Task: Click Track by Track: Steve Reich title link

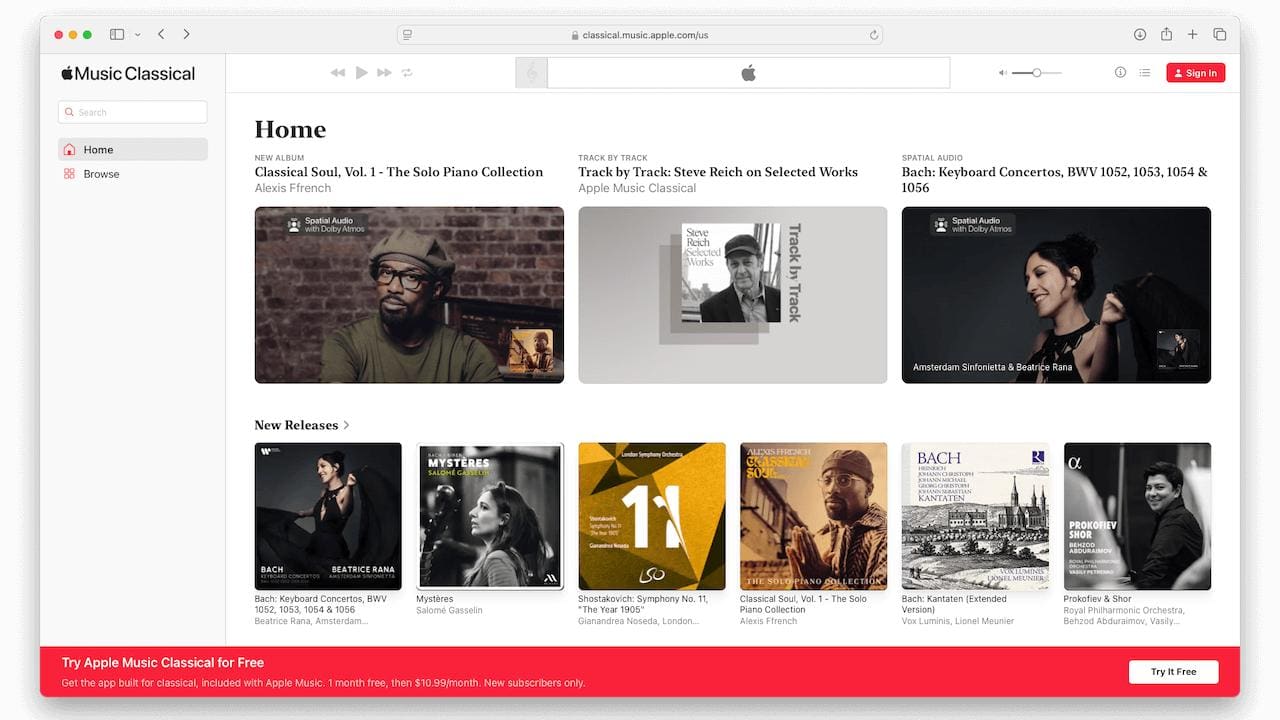Action: [718, 172]
